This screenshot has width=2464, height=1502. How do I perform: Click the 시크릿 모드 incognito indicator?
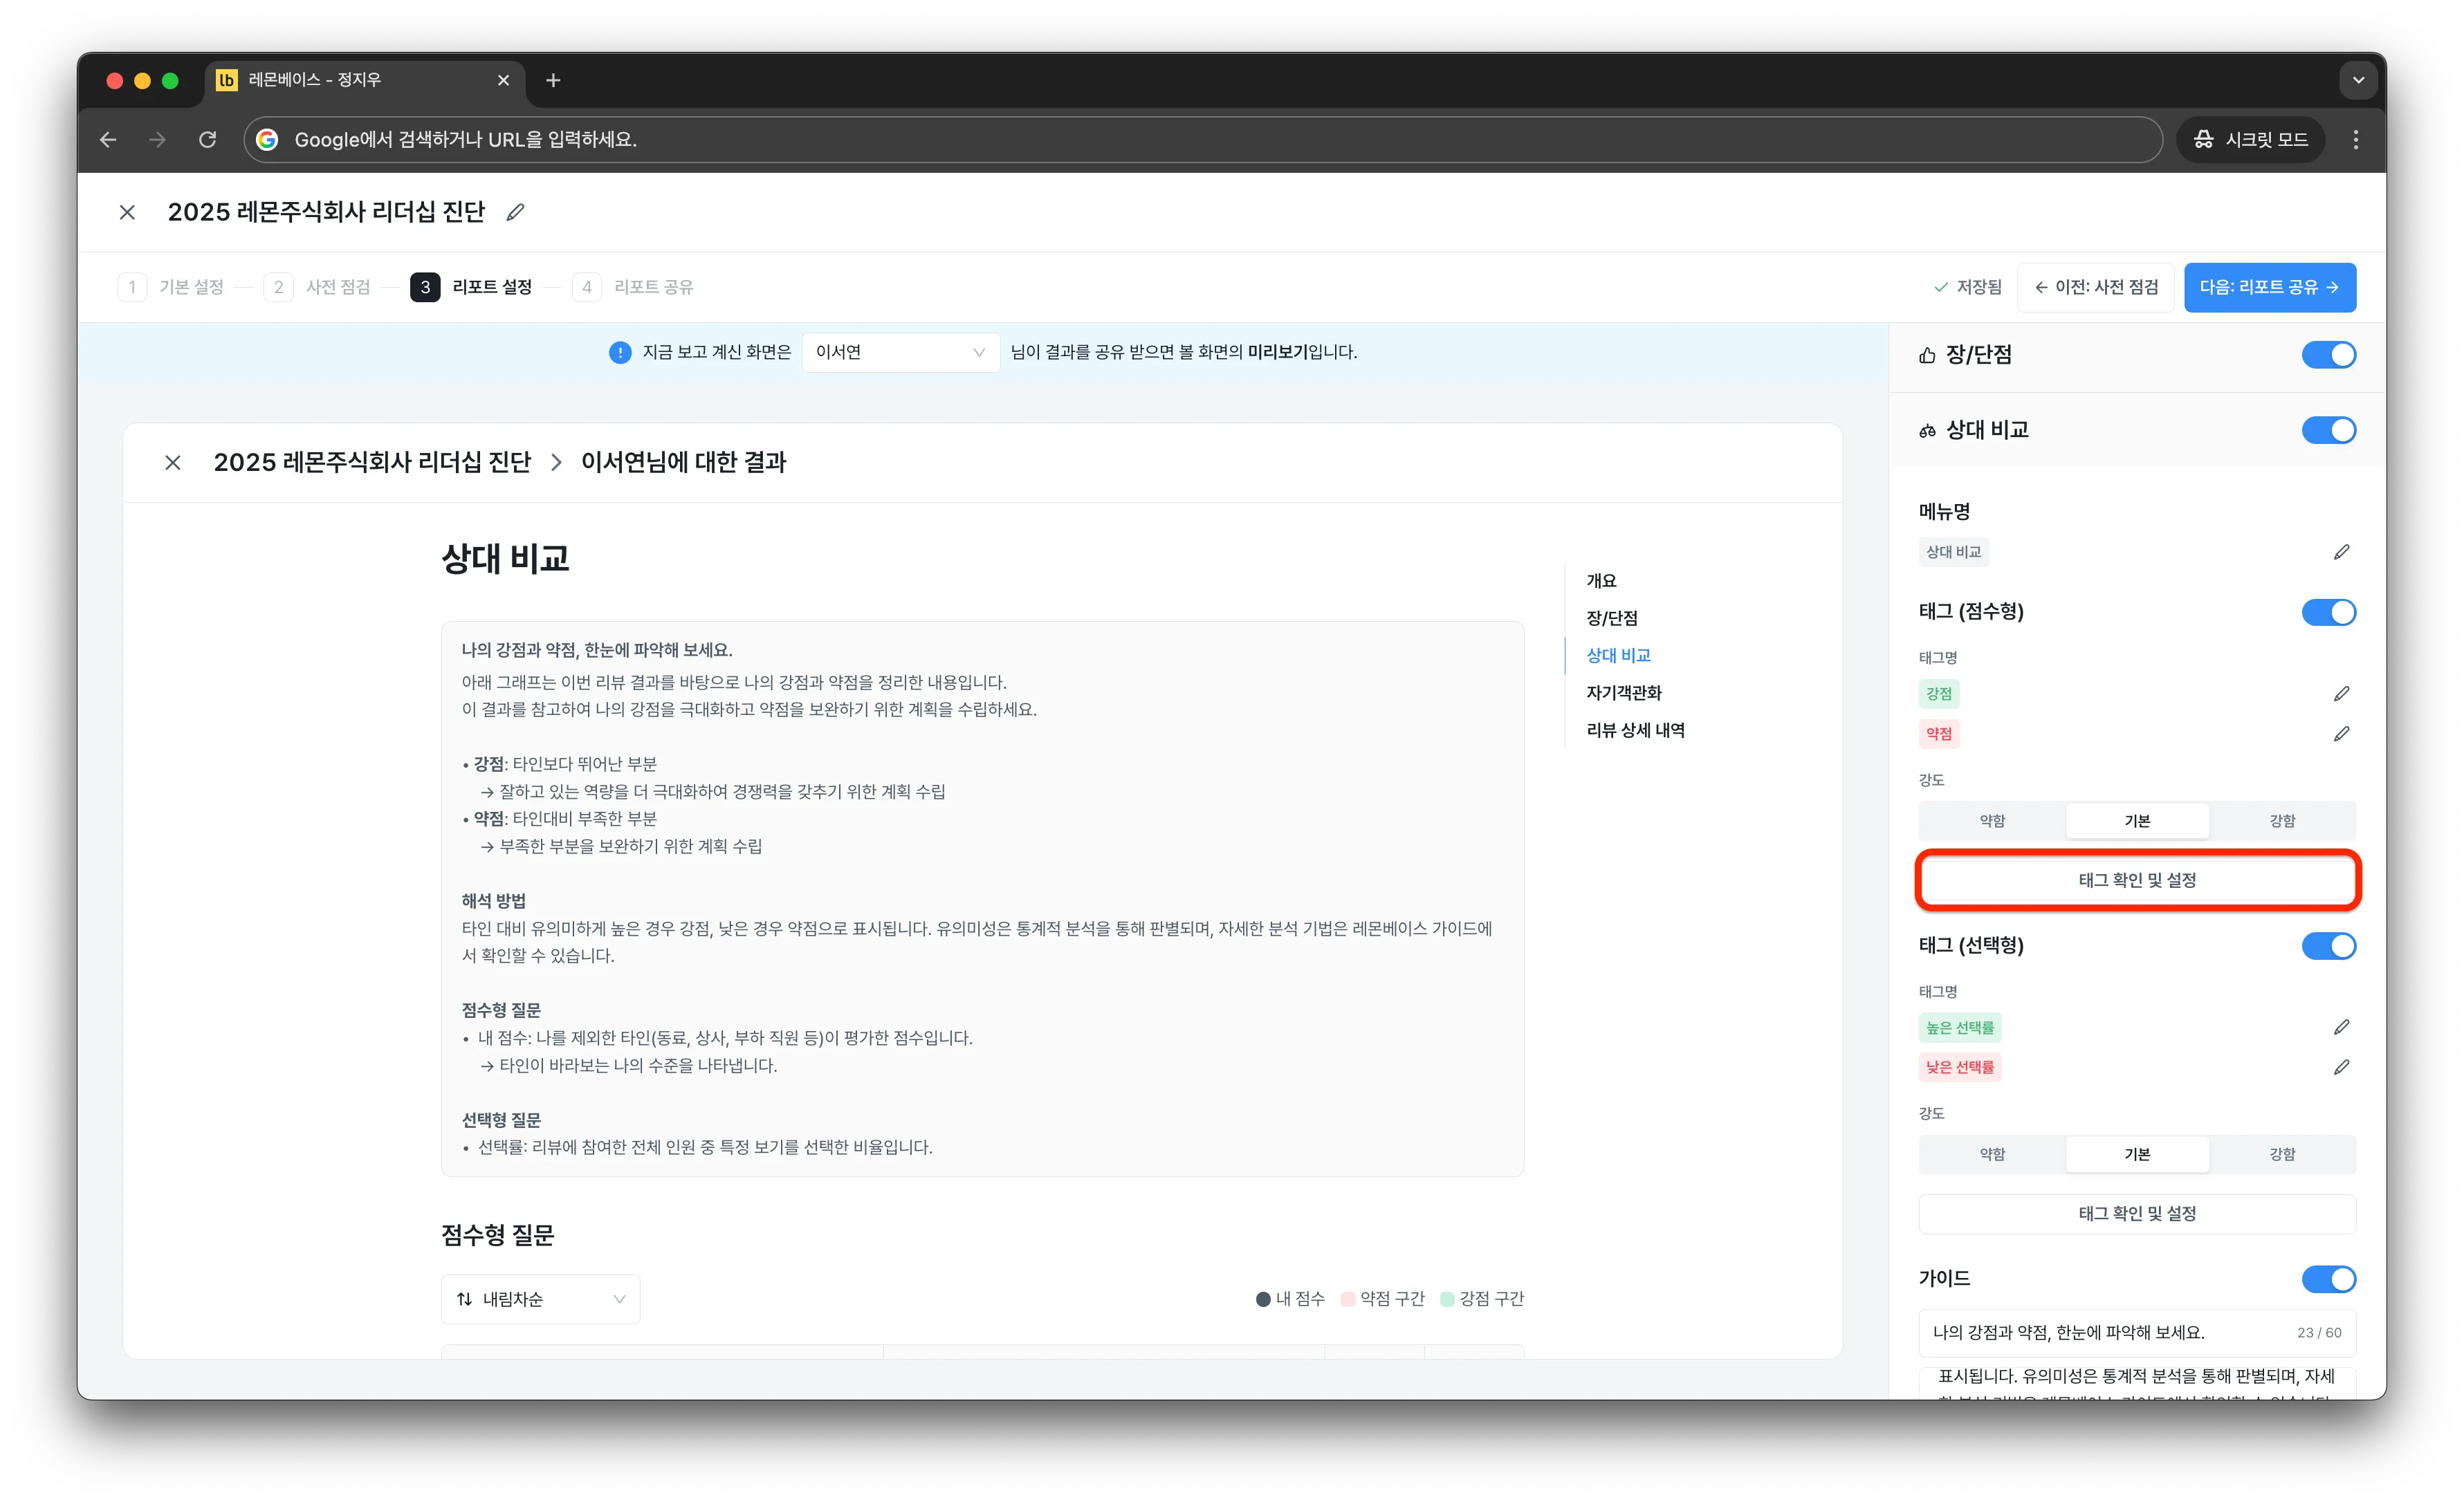2251,140
